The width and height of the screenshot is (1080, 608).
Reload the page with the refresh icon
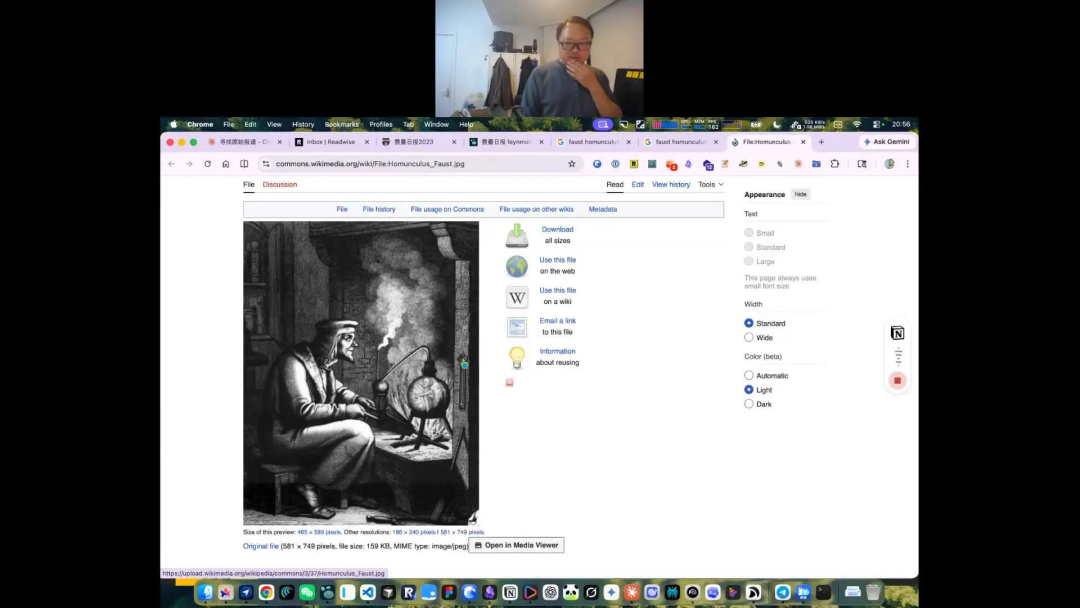pyautogui.click(x=207, y=164)
